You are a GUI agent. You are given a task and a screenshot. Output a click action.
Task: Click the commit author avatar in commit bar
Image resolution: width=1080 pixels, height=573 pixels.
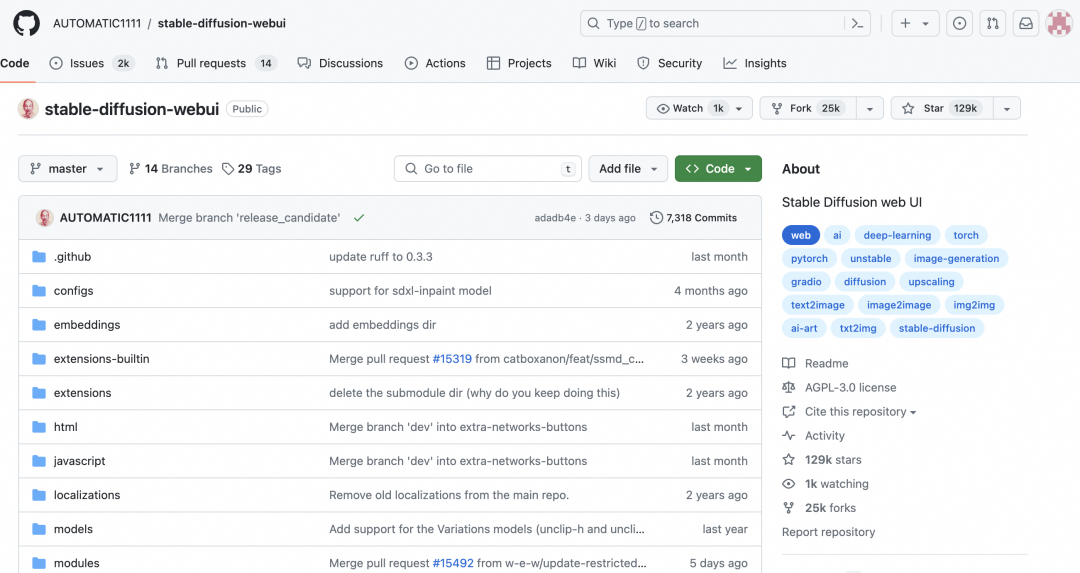click(x=45, y=218)
